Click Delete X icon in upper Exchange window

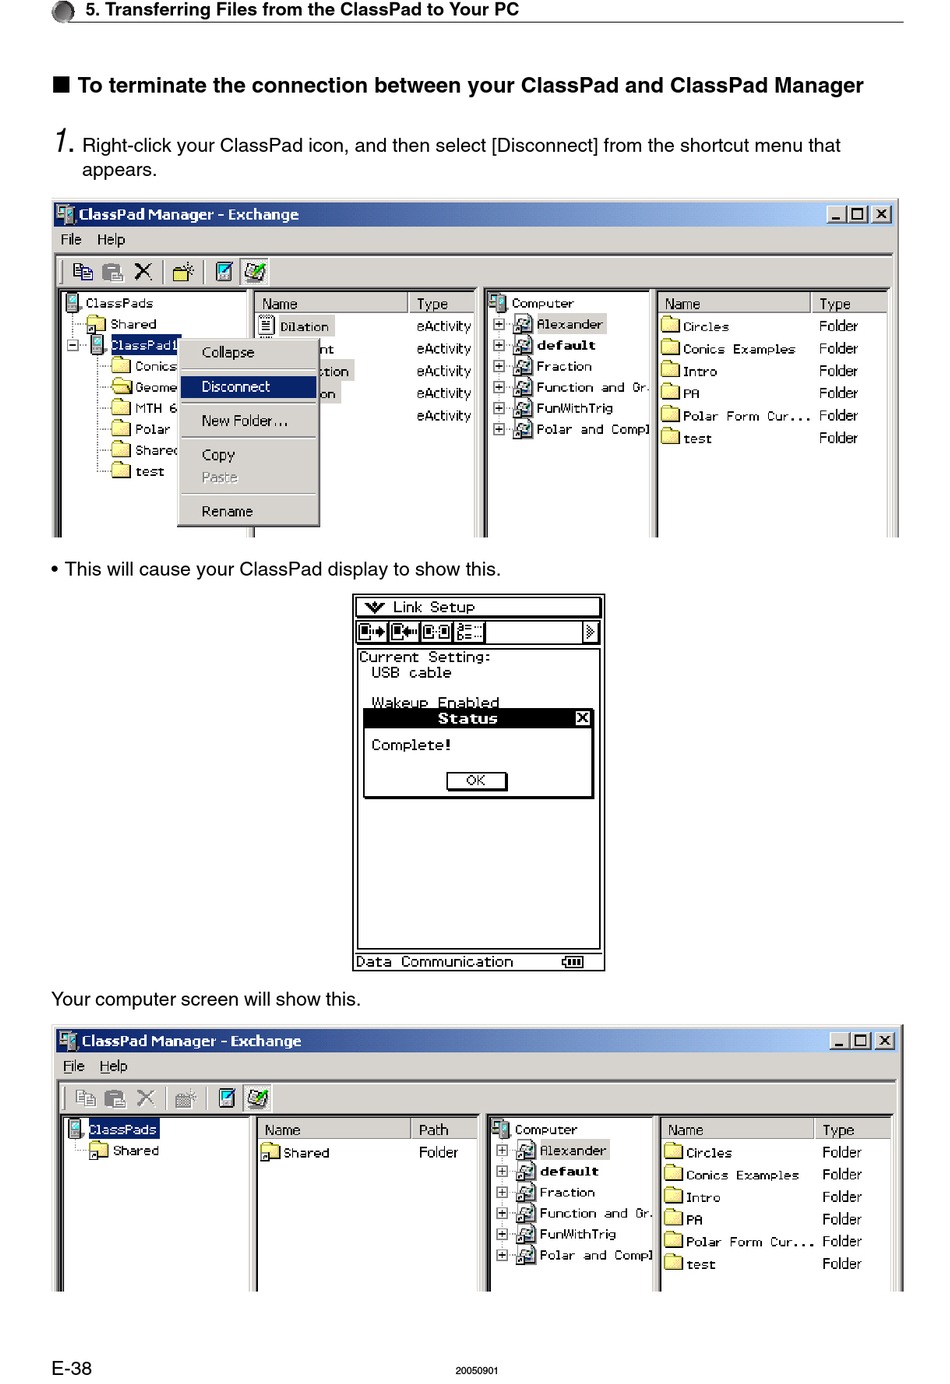point(143,272)
